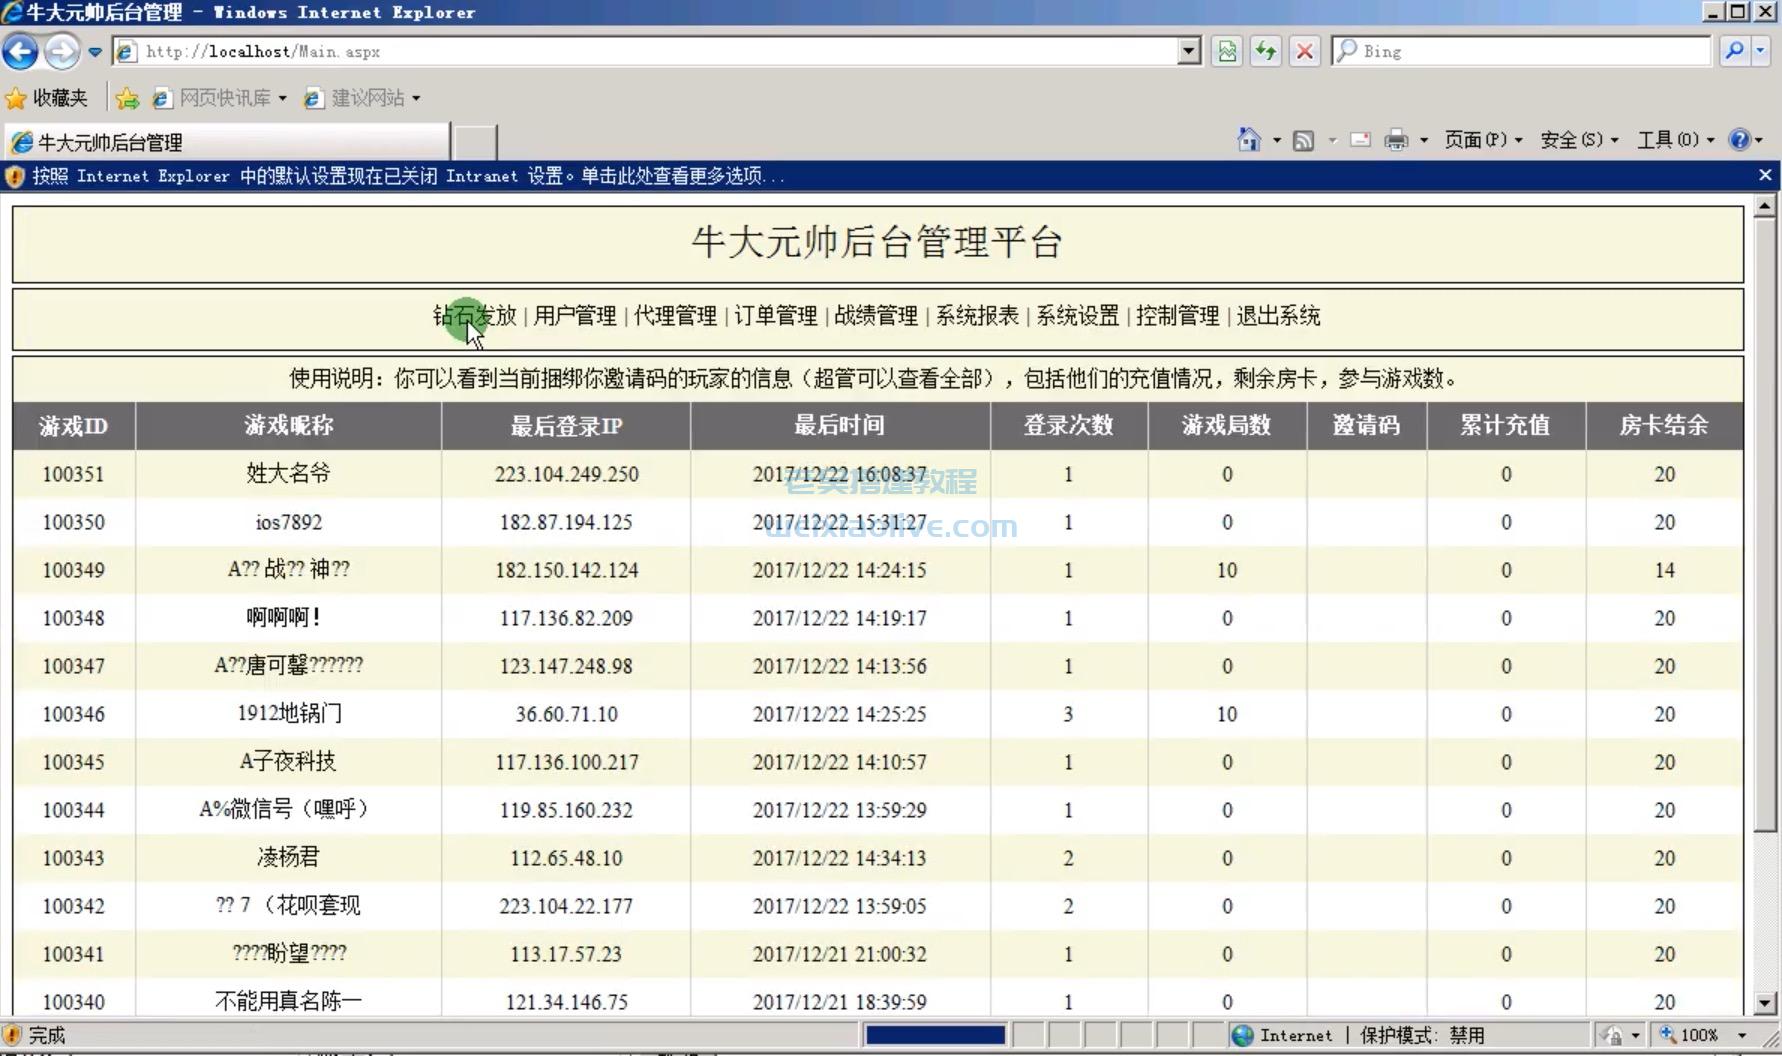This screenshot has height=1056, width=1782.
Task: Click the Print toolbar icon
Action: pyautogui.click(x=1397, y=140)
